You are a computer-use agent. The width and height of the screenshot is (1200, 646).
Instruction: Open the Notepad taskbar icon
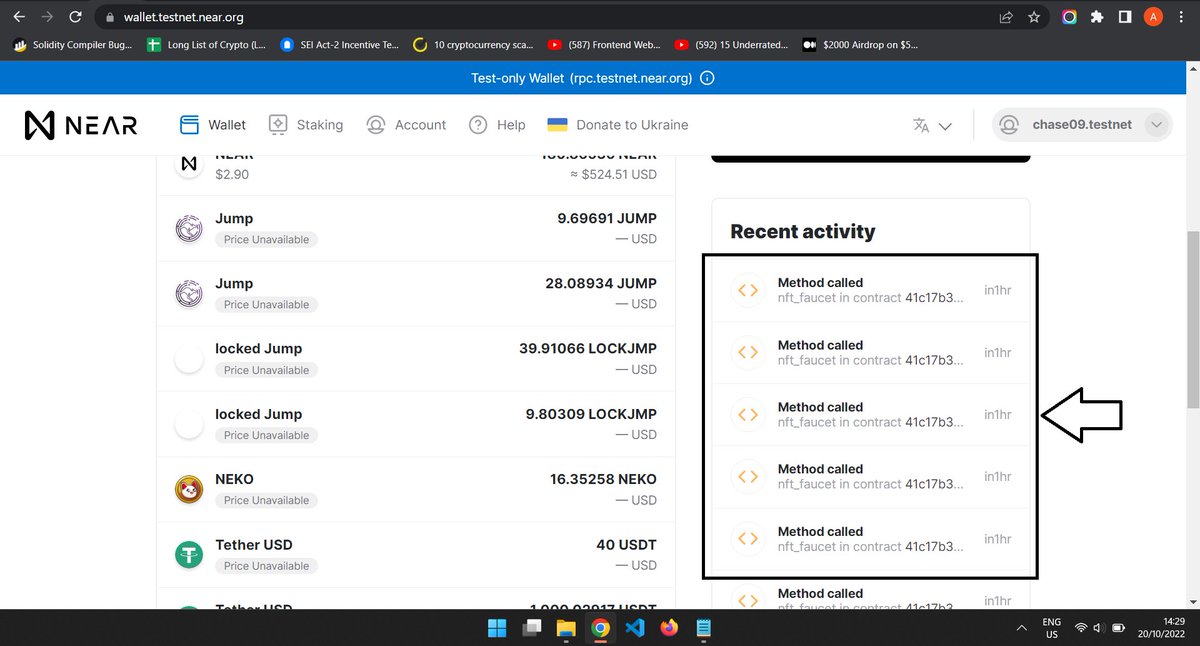click(703, 628)
